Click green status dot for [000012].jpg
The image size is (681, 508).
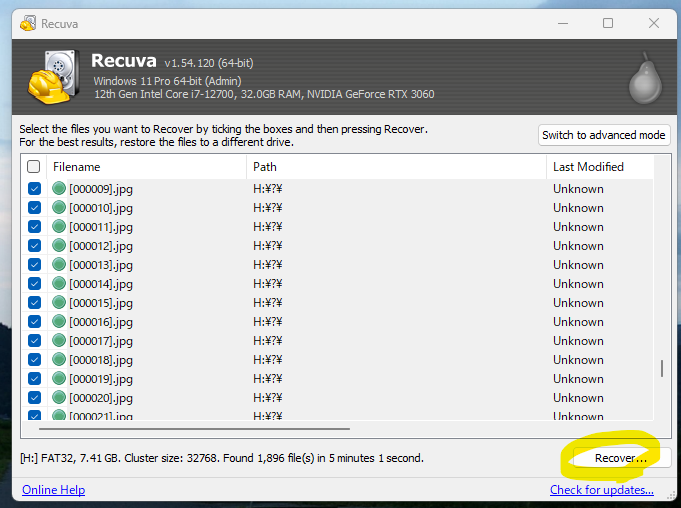point(59,245)
